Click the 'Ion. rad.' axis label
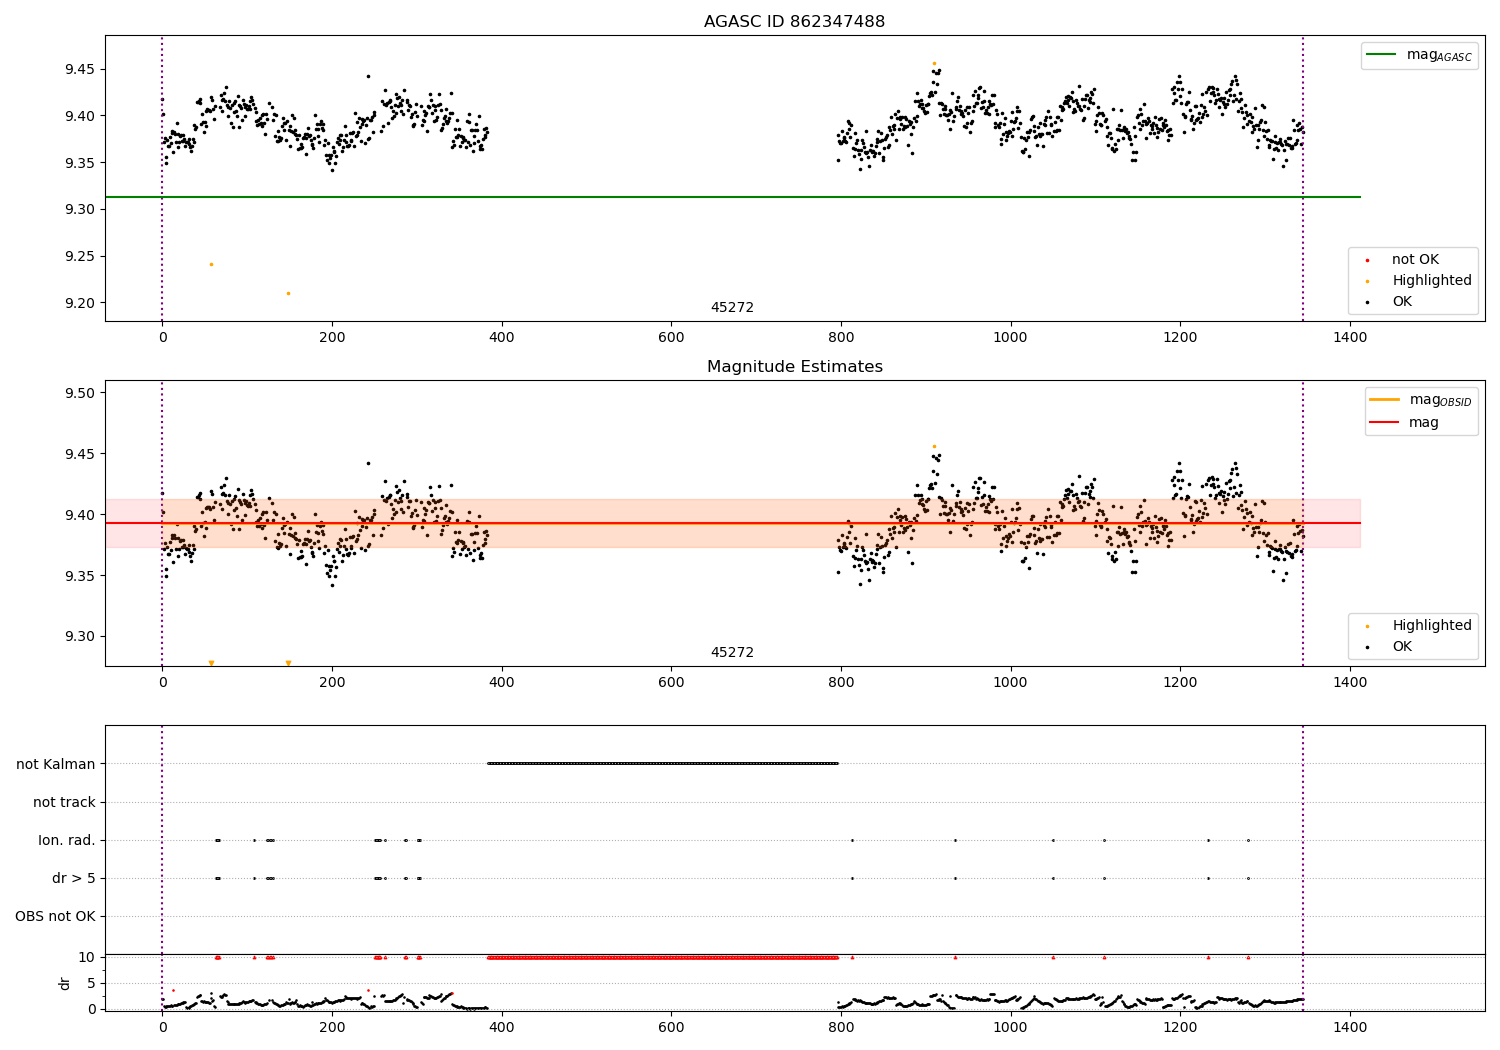The width and height of the screenshot is (1500, 1050). (67, 840)
